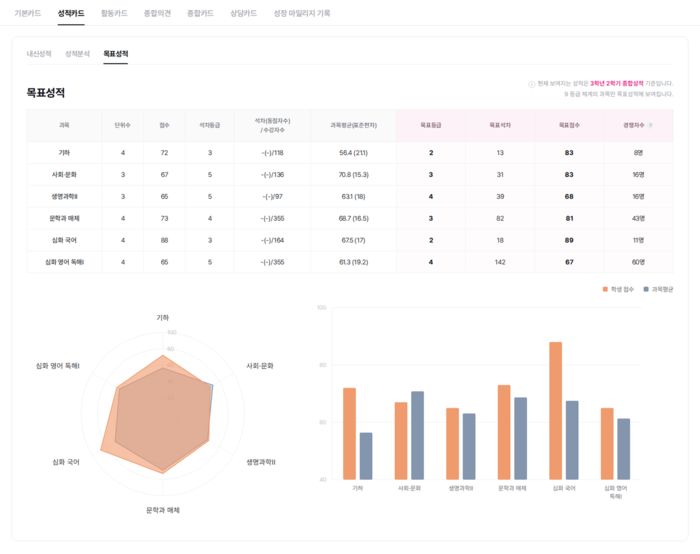The height and width of the screenshot is (554, 700).
Task: Click target score 89 in the 심화 국어 row
Action: (569, 240)
